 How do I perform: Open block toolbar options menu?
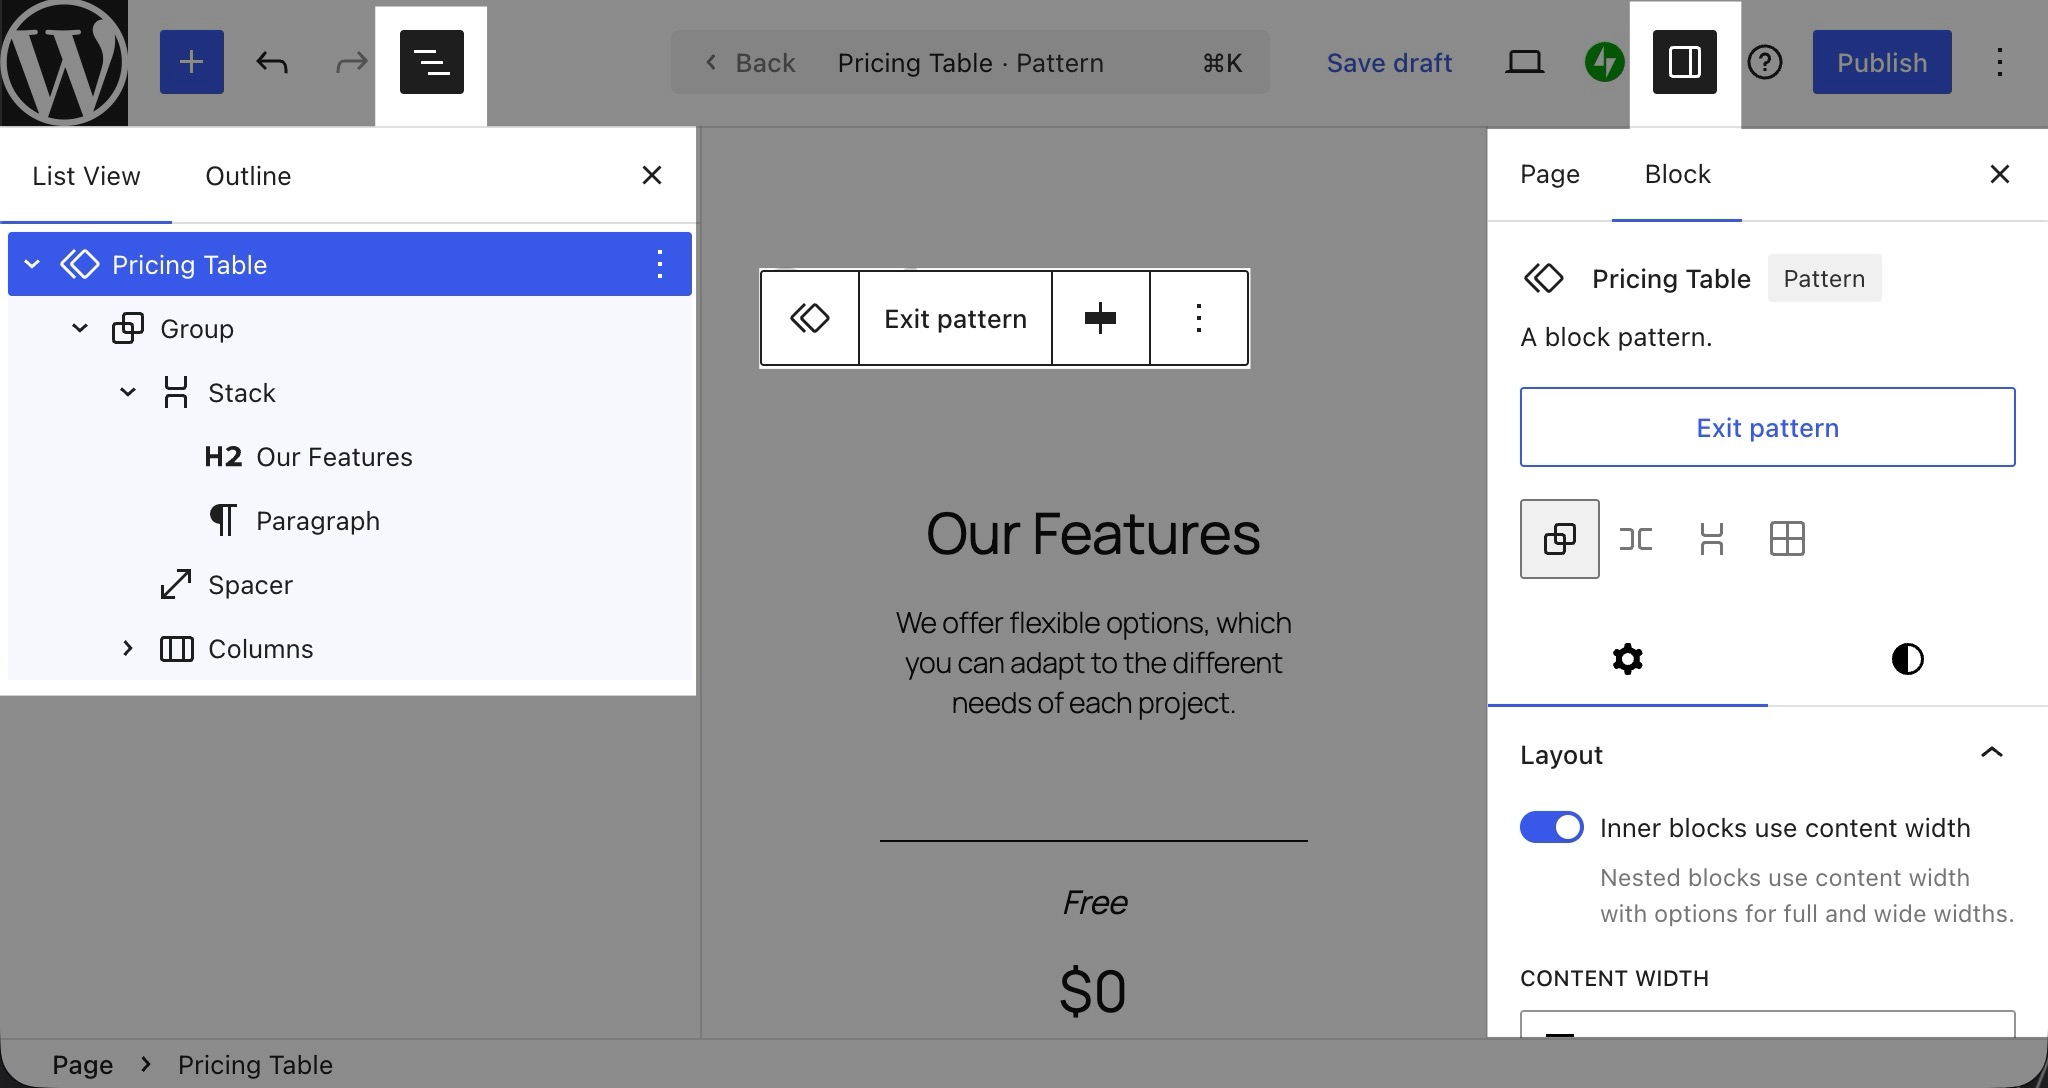pos(1198,318)
